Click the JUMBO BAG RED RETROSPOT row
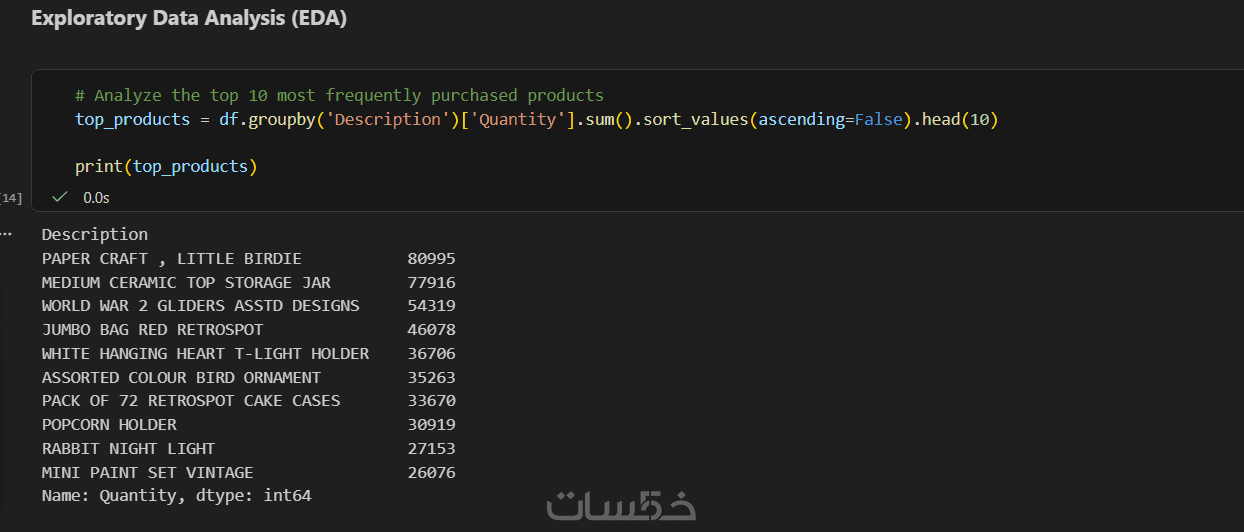This screenshot has width=1244, height=532. 152,330
